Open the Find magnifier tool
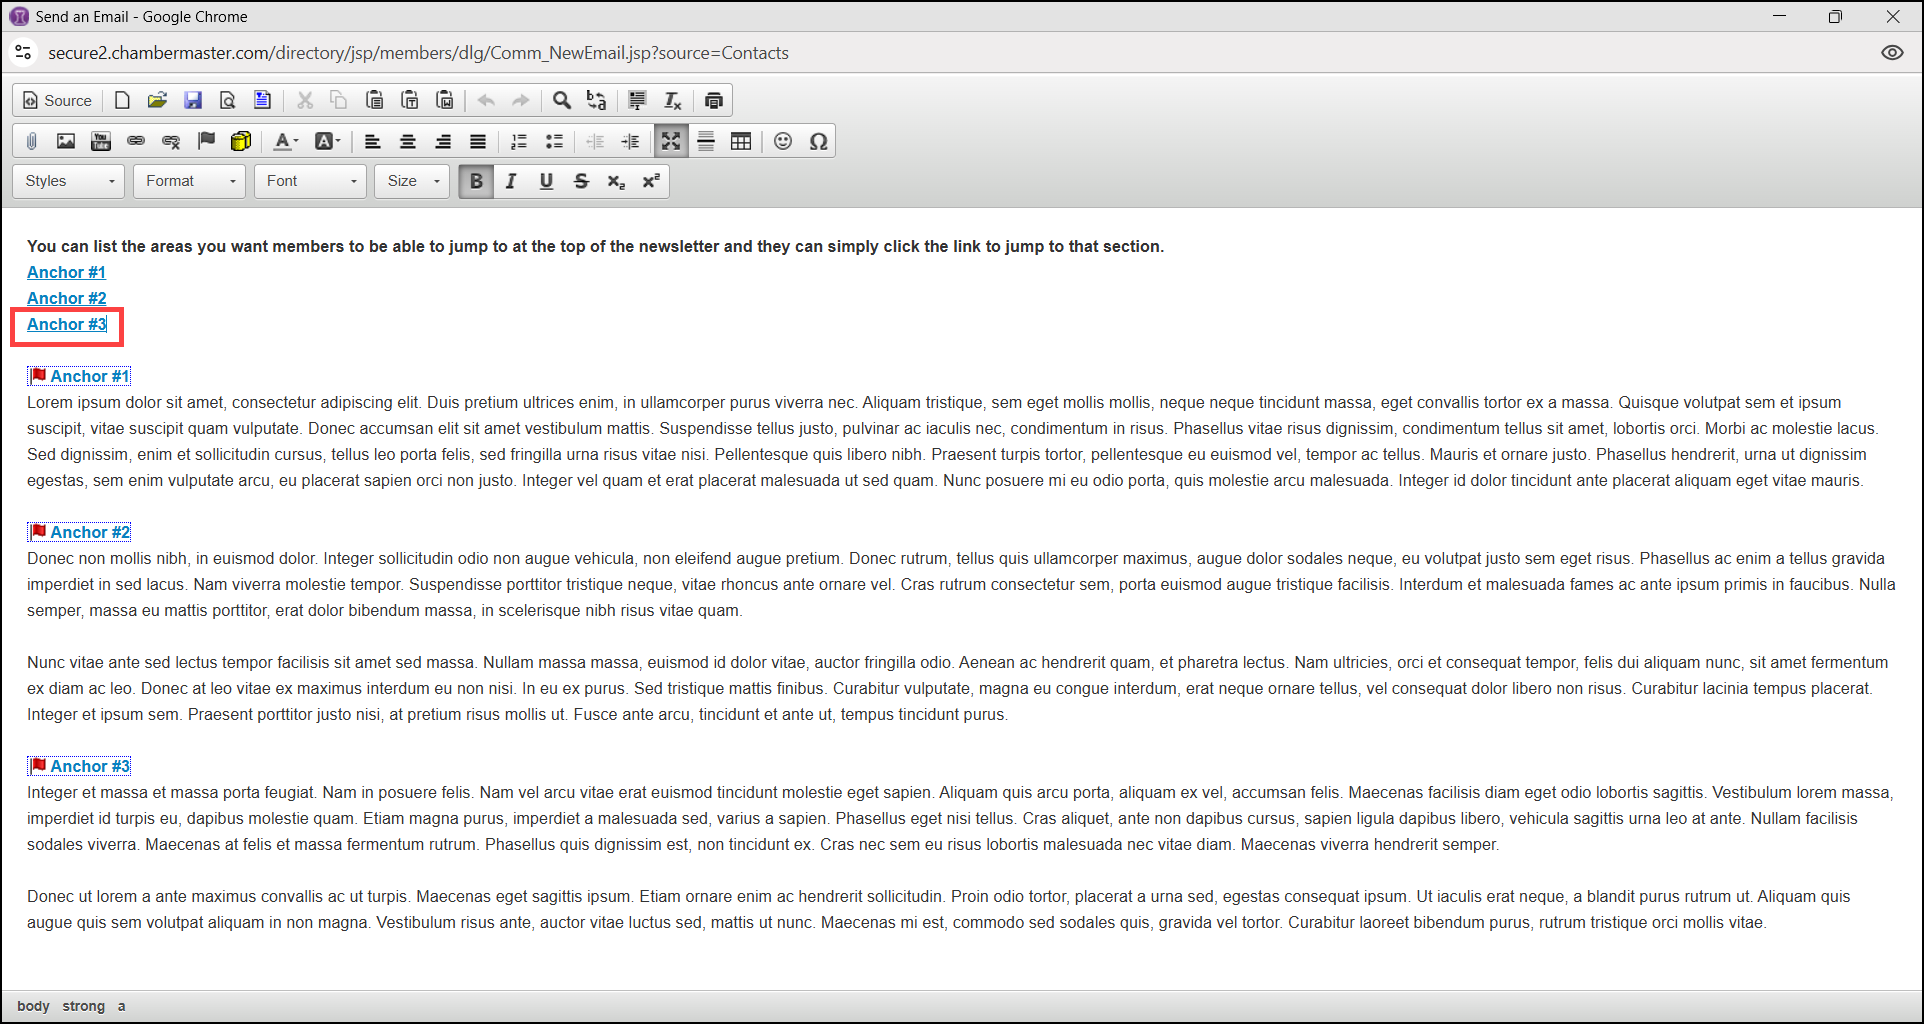 tap(562, 100)
